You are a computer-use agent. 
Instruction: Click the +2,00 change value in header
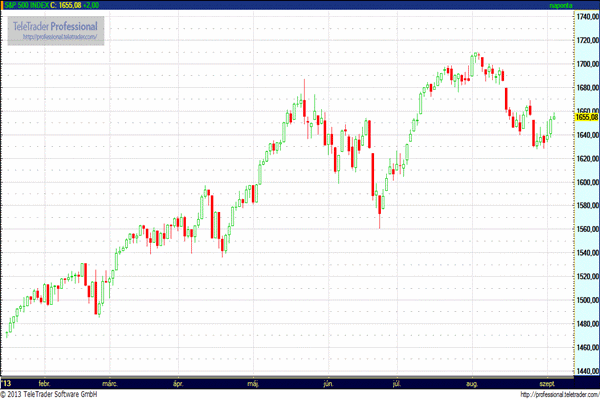[106, 5]
